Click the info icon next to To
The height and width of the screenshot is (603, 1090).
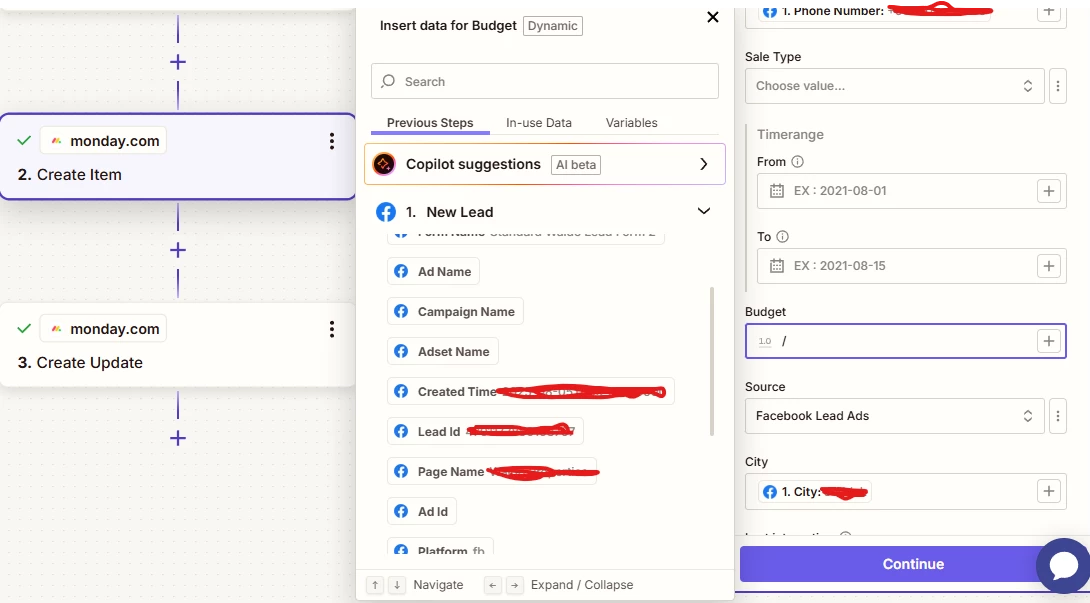(782, 236)
